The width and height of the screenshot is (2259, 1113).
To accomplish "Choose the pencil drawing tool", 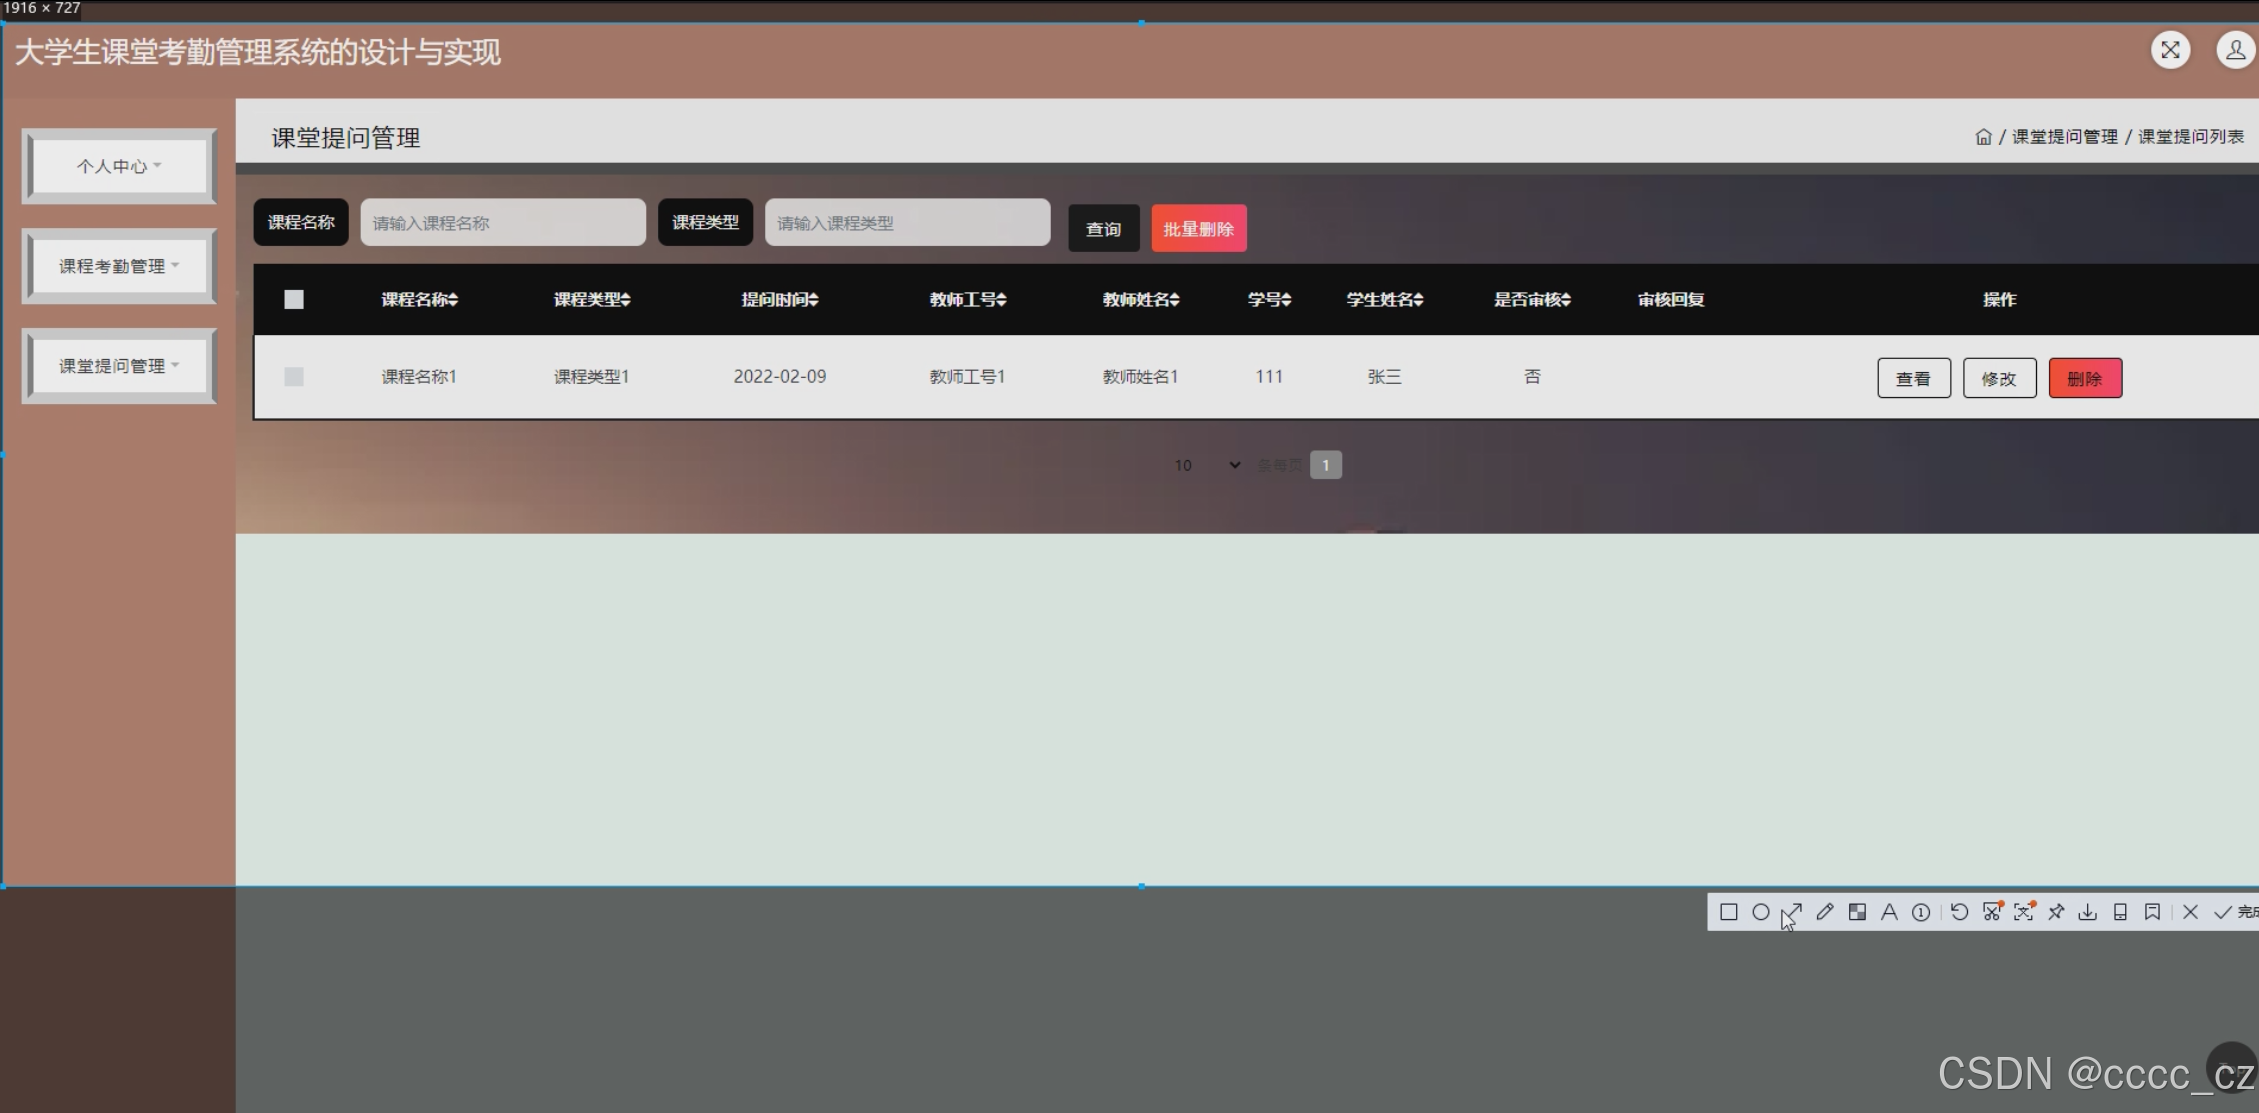I will (x=1825, y=912).
